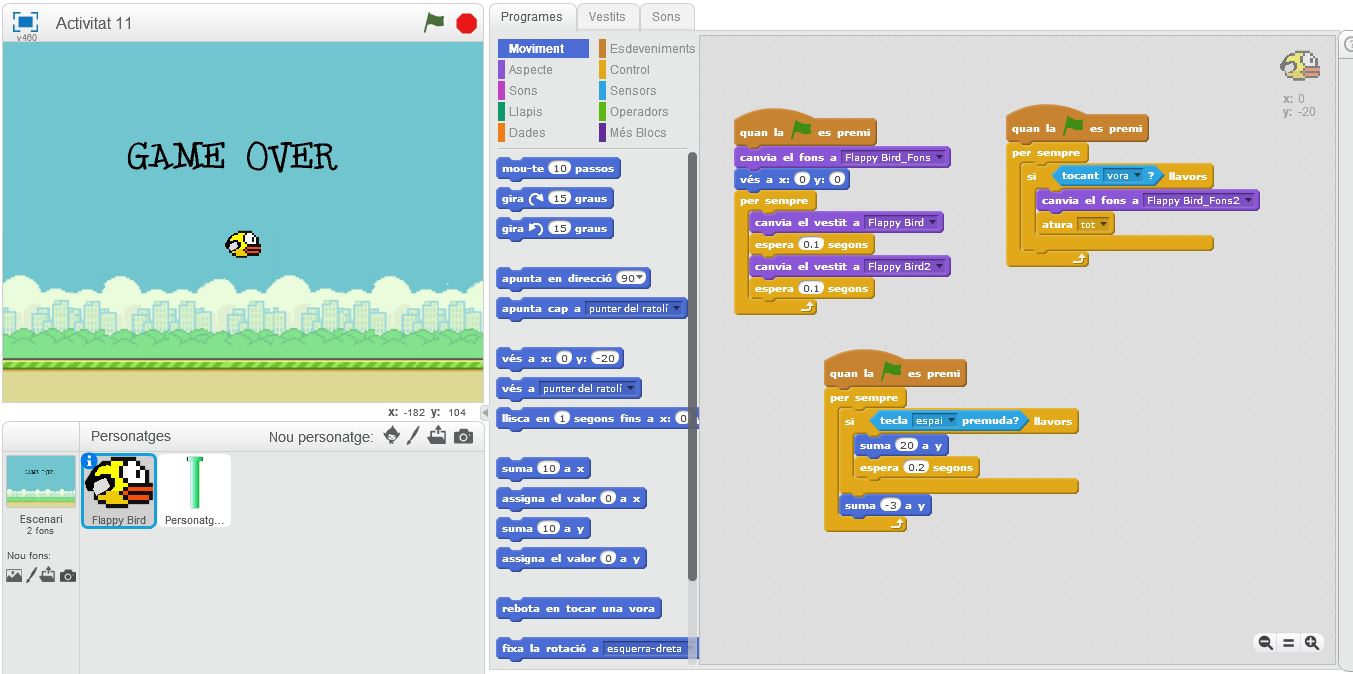Upload a backdrop from file
This screenshot has height=674, width=1353.
(x=48, y=575)
